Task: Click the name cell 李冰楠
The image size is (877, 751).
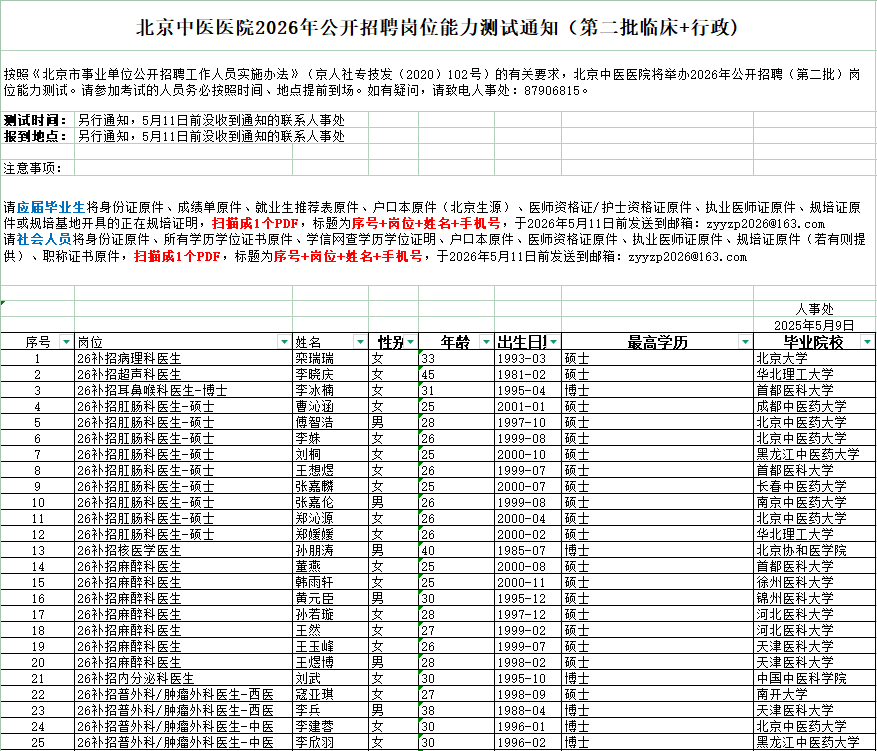Action: pyautogui.click(x=331, y=390)
